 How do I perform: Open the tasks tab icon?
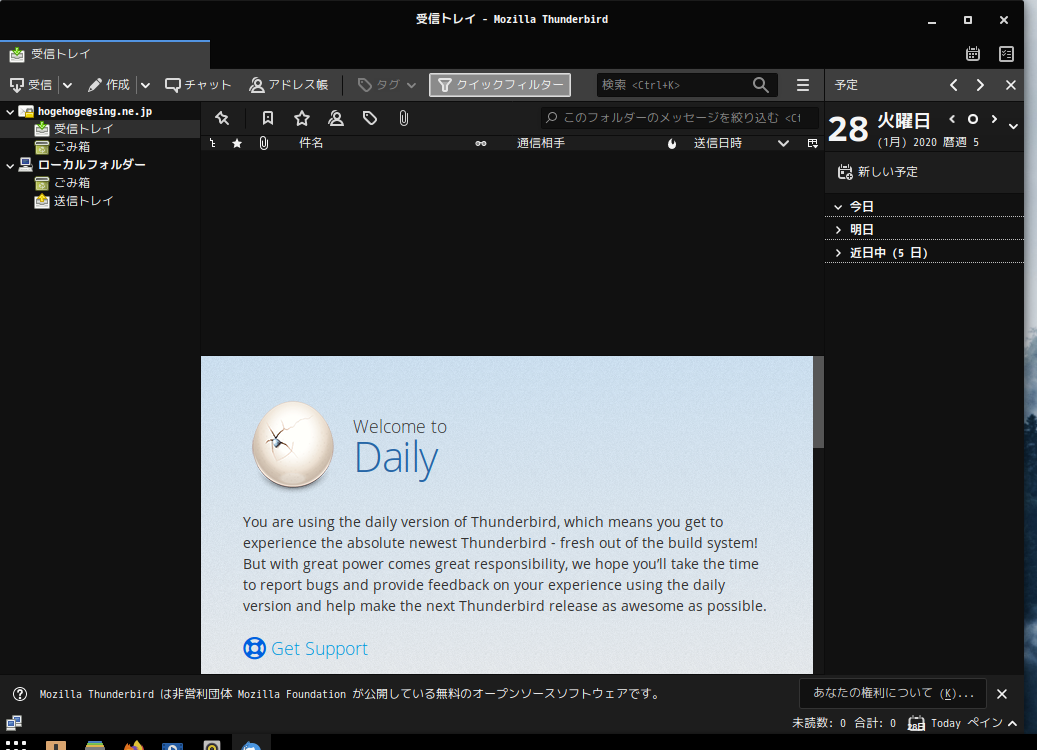(1007, 54)
